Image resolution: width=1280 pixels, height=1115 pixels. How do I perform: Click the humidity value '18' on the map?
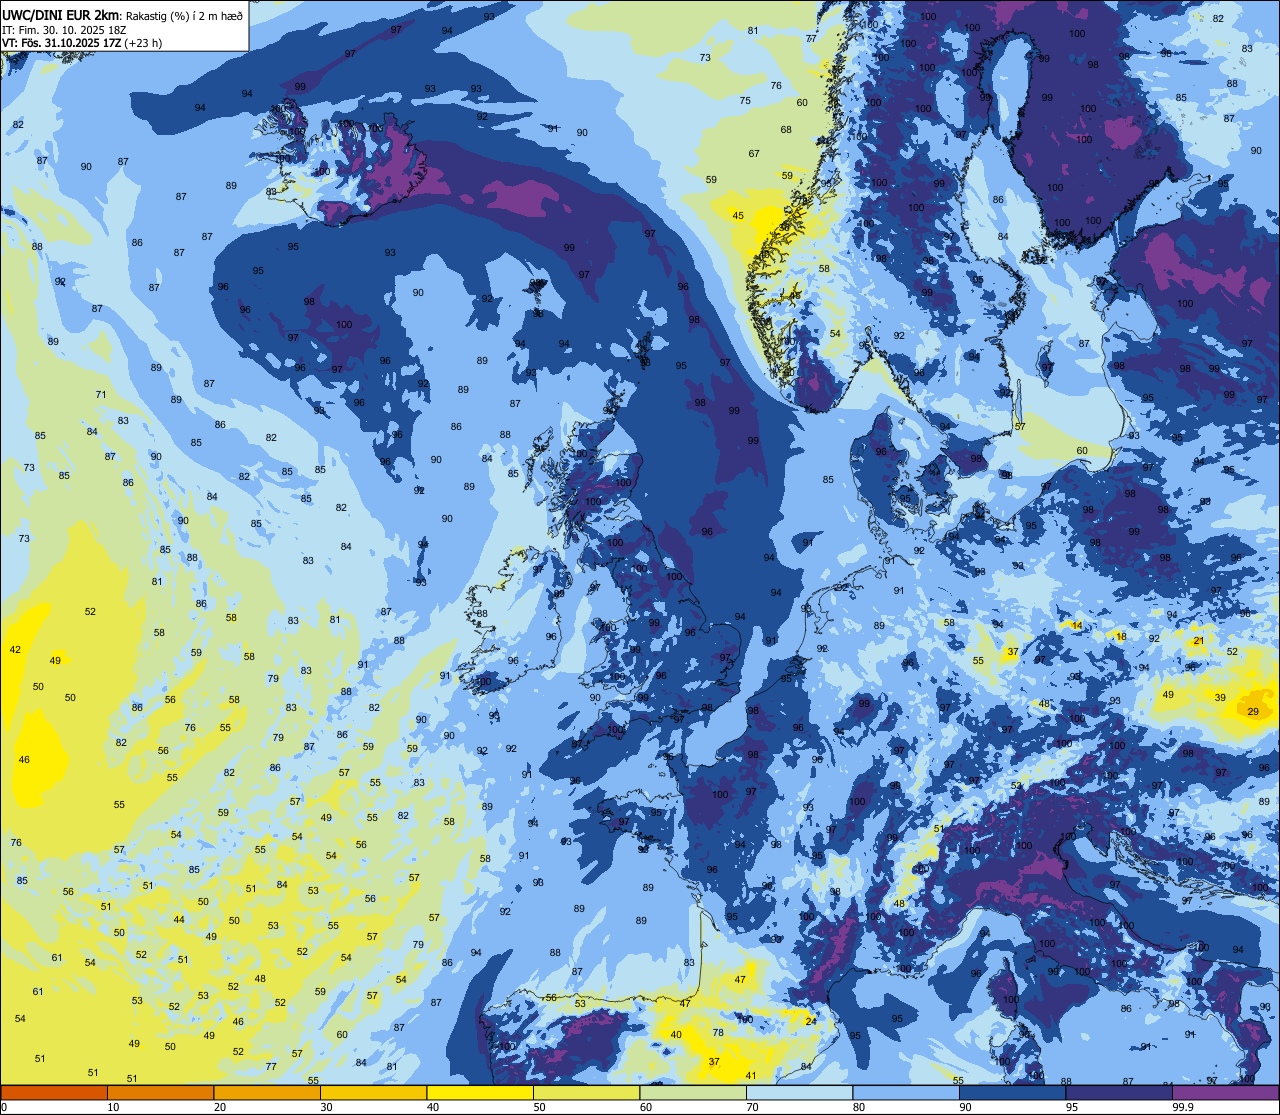coord(1121,636)
